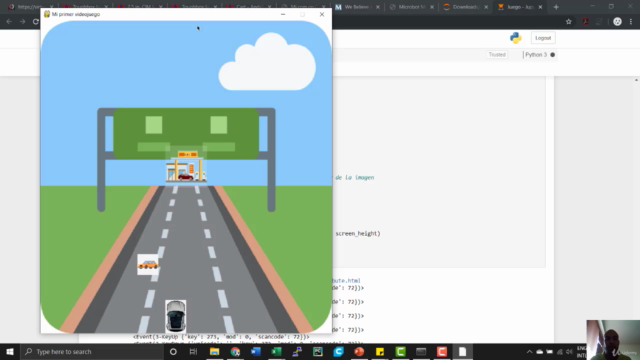Show hidden system tray icons

point(529,351)
